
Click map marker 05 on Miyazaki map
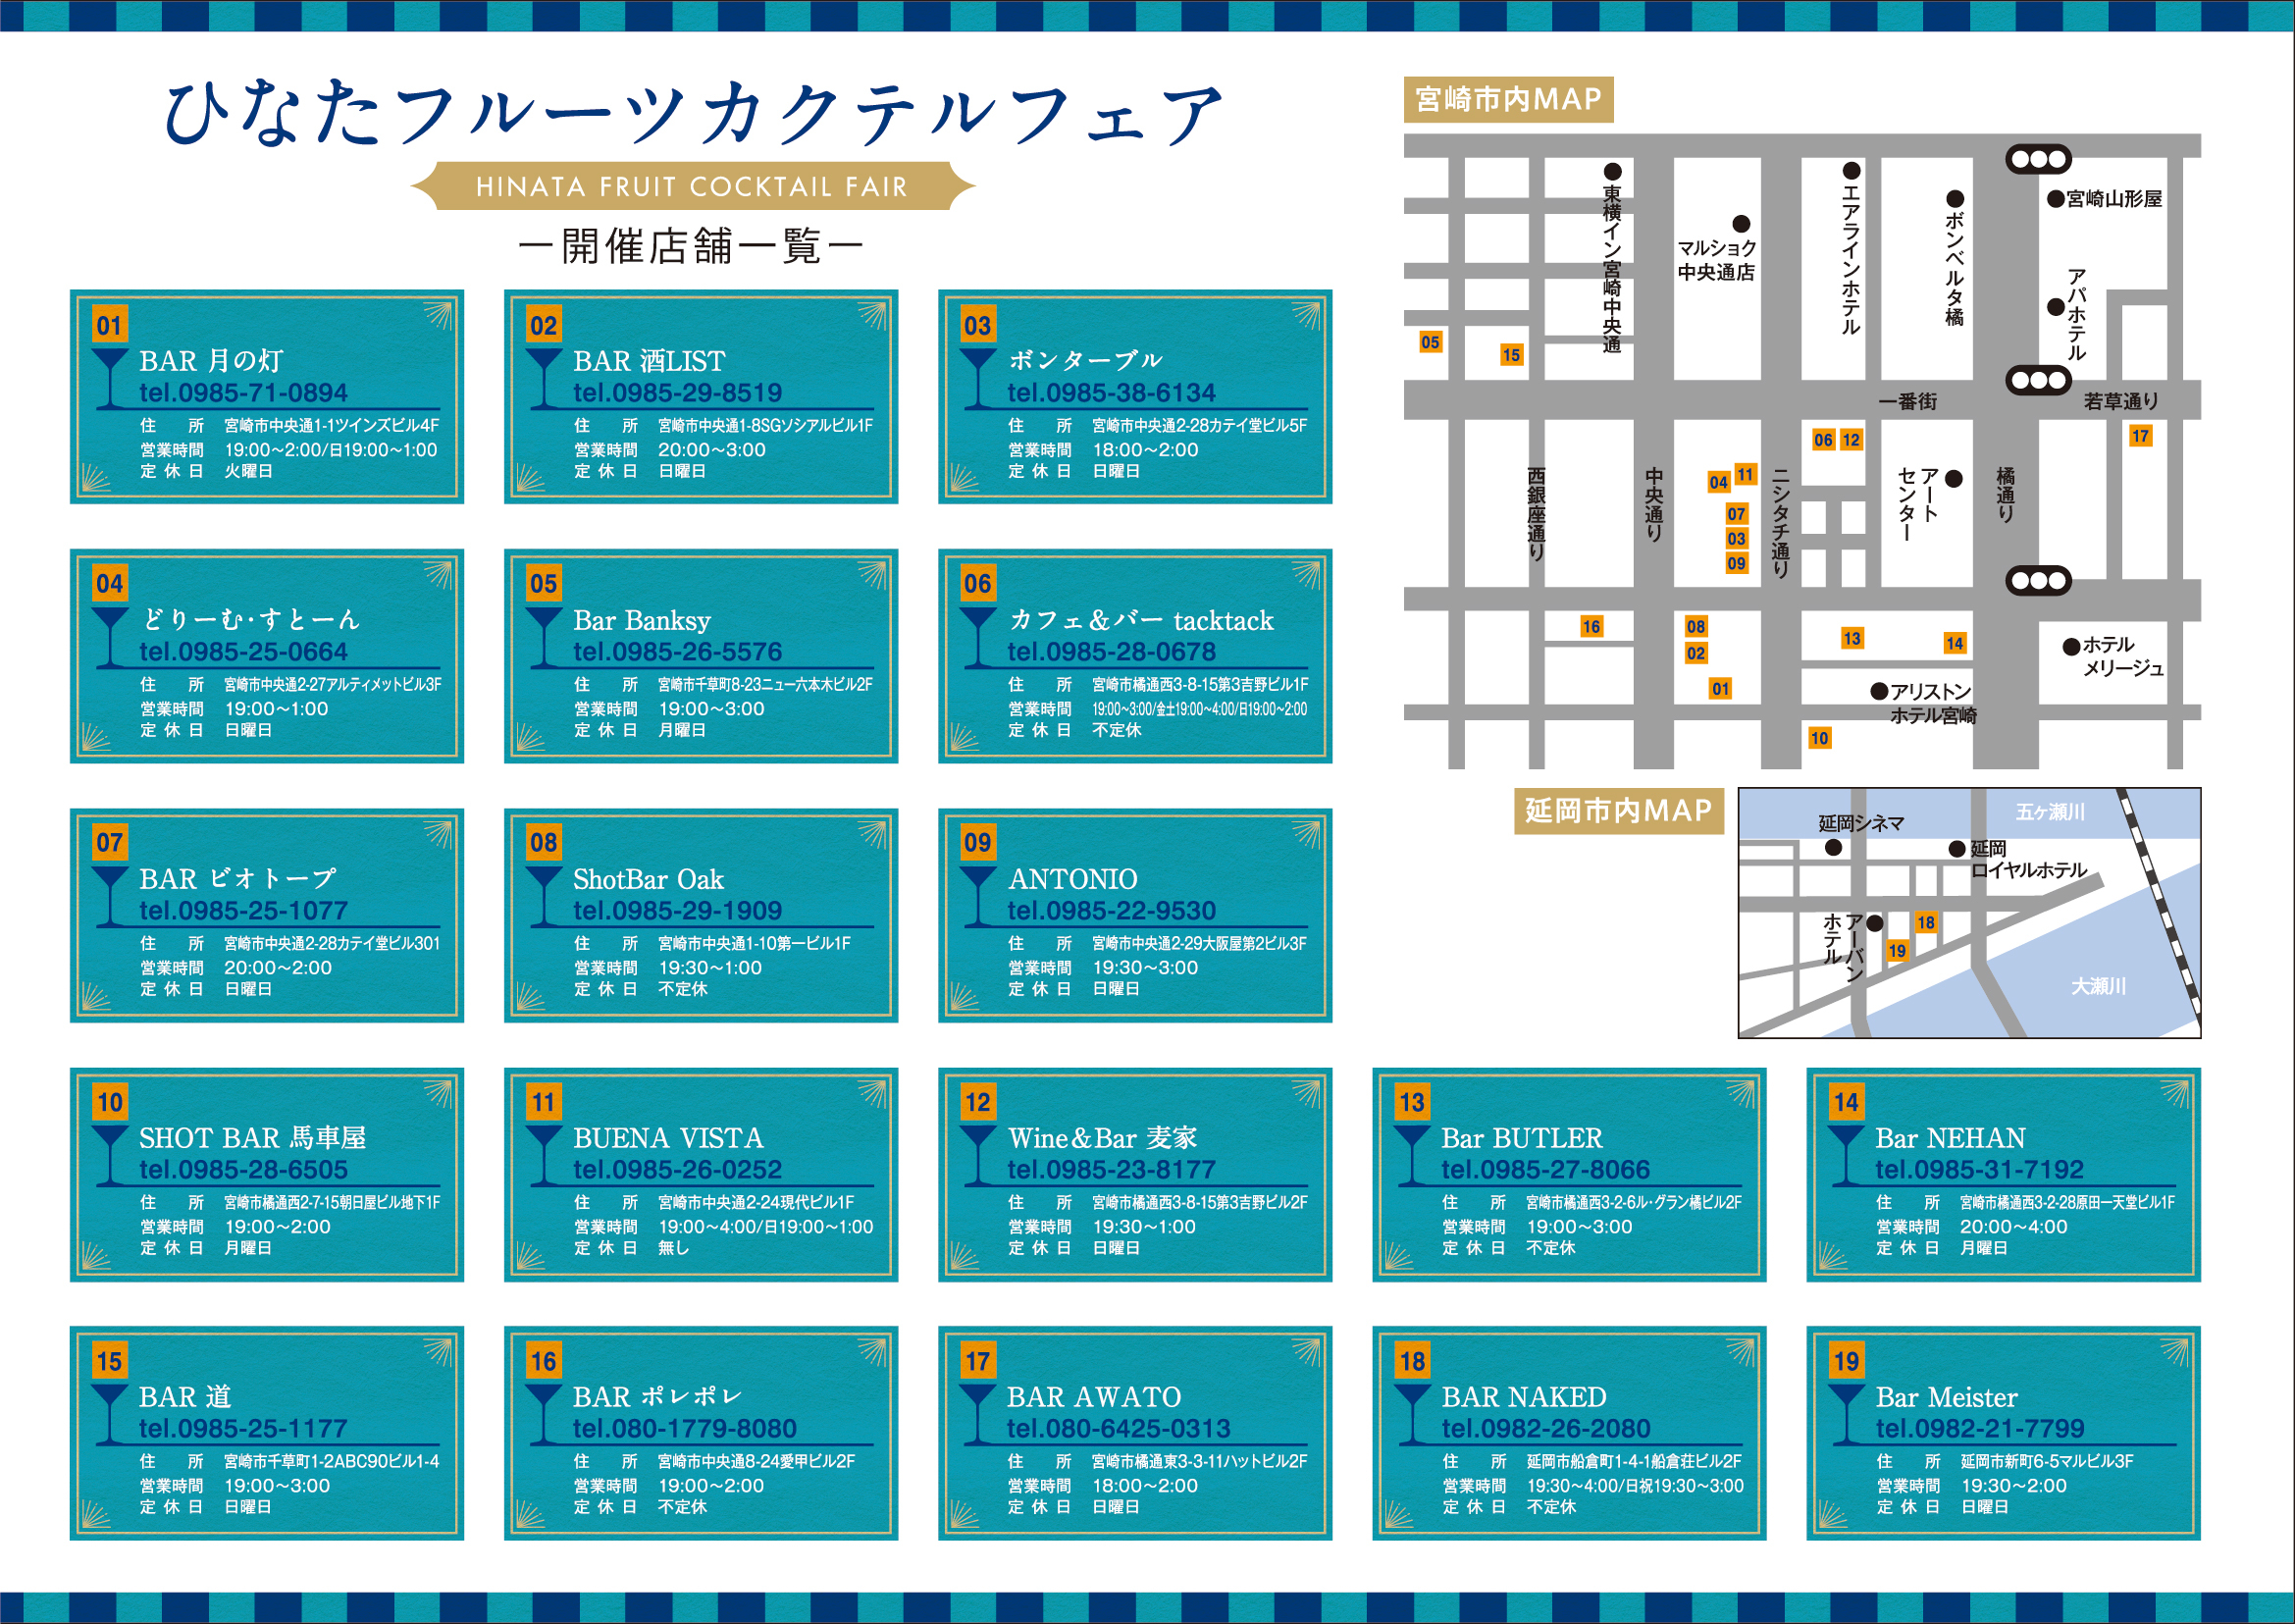(x=1430, y=342)
